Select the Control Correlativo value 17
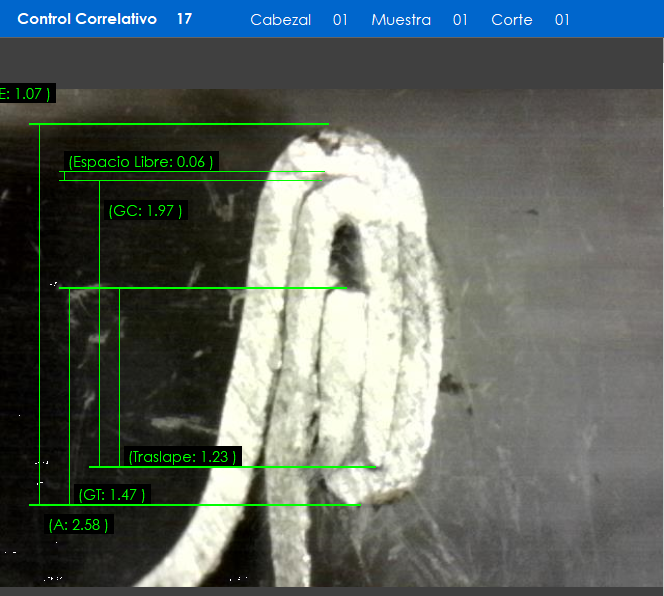 point(184,19)
